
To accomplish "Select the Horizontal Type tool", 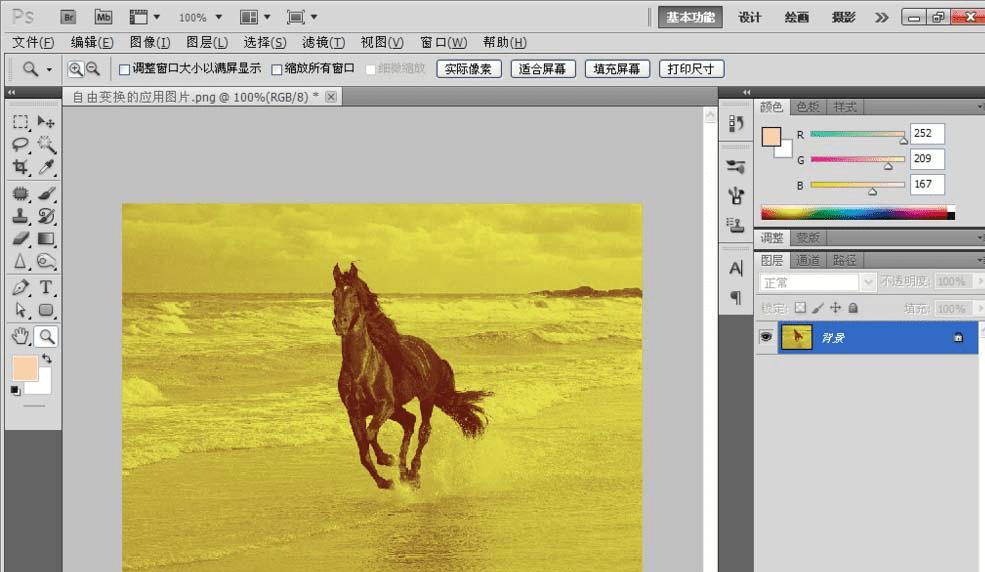I will click(46, 287).
